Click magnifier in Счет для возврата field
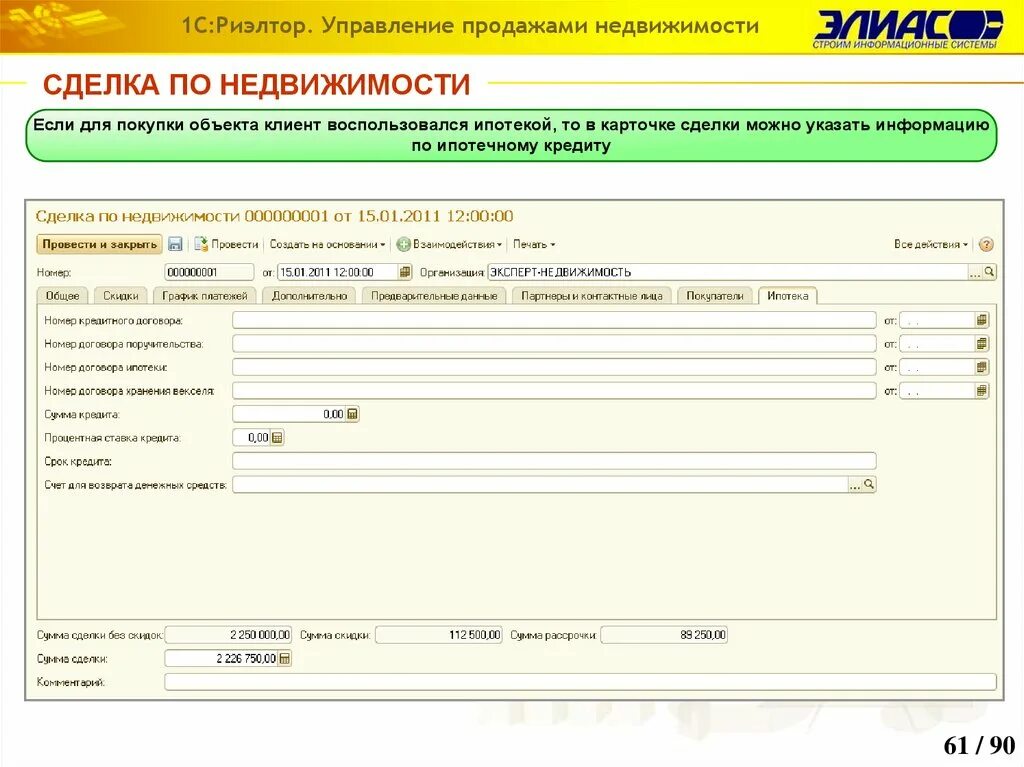The image size is (1024, 767). (869, 485)
